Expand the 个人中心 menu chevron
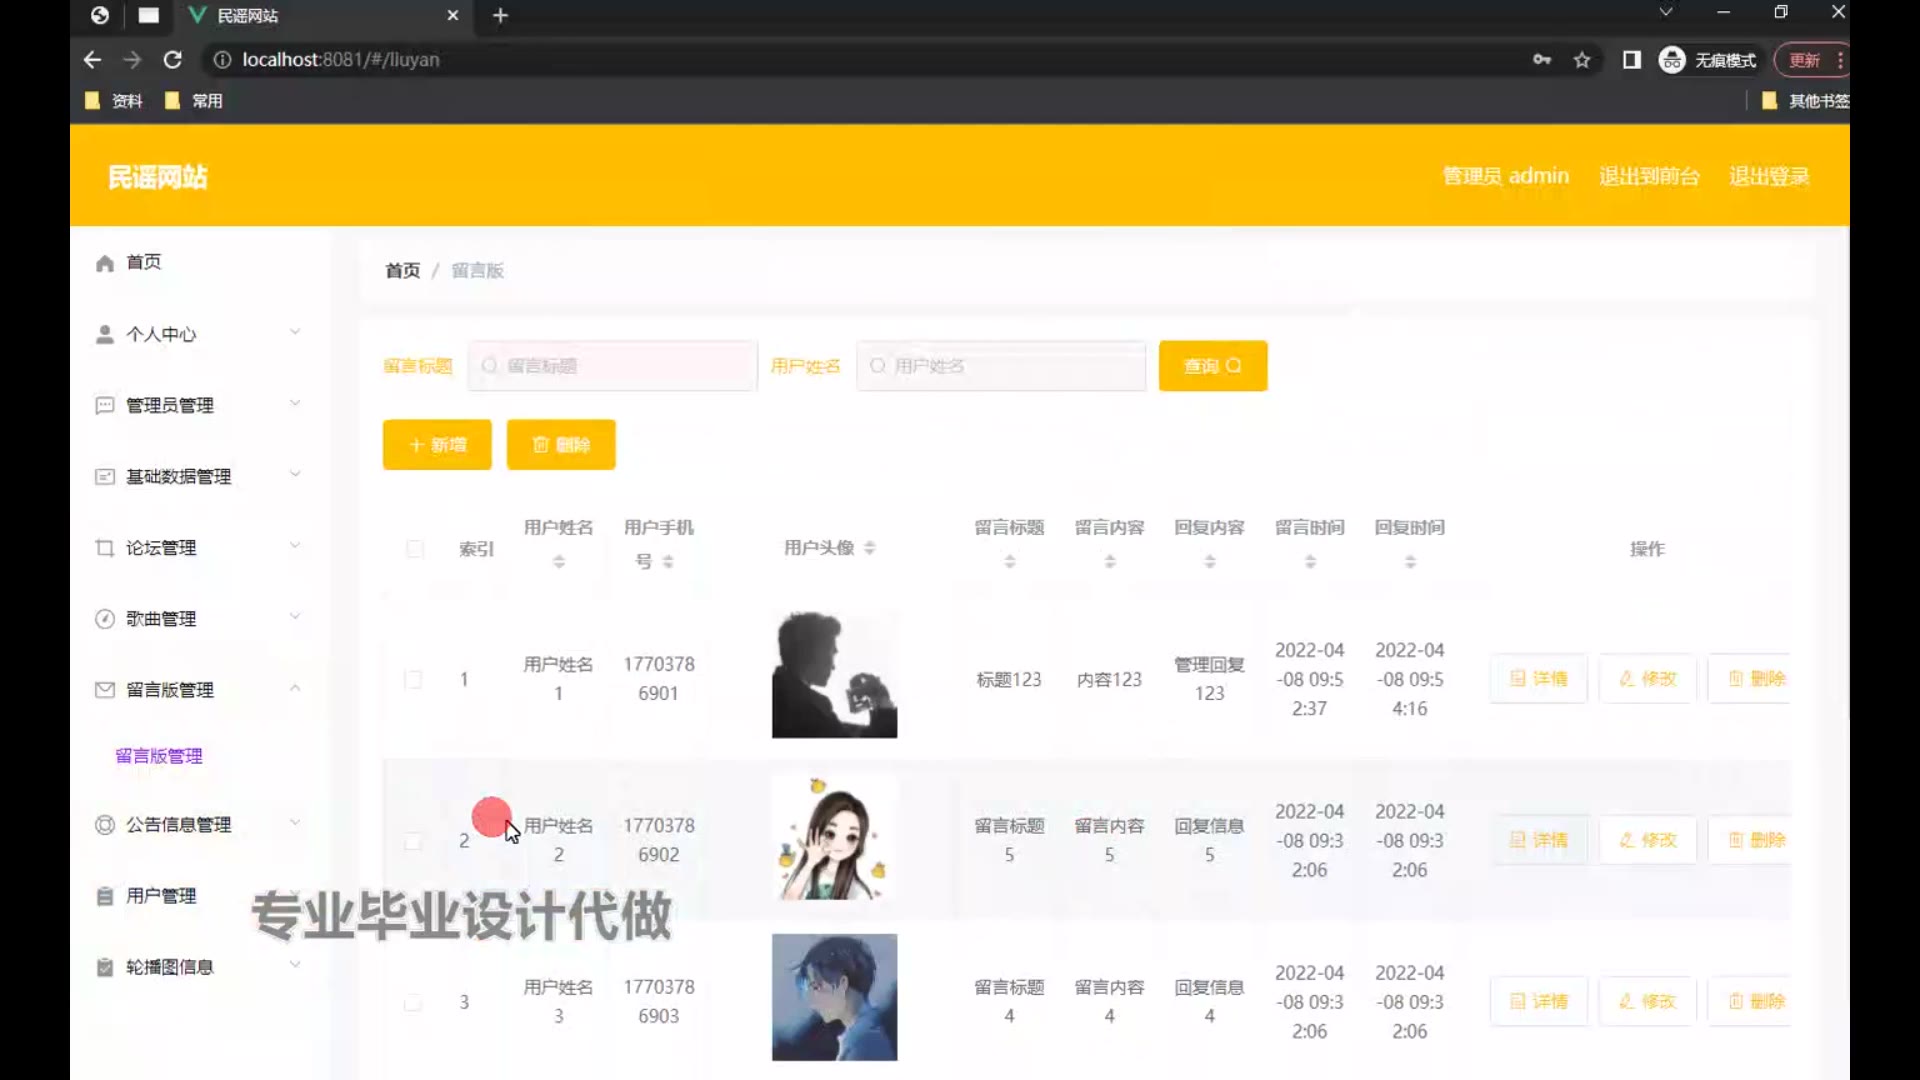 click(295, 332)
